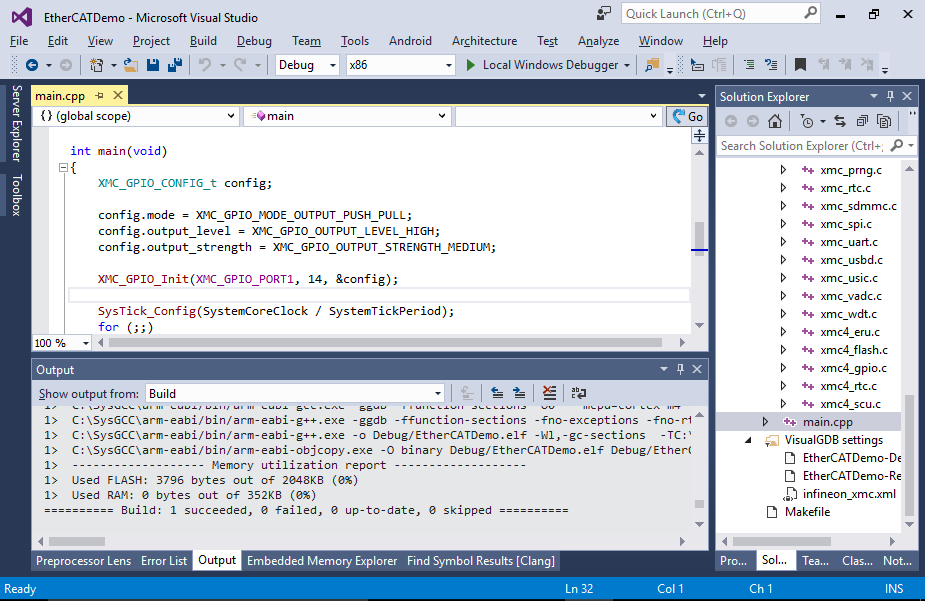Expand the xmc4_scu.c tree node

[x=783, y=404]
